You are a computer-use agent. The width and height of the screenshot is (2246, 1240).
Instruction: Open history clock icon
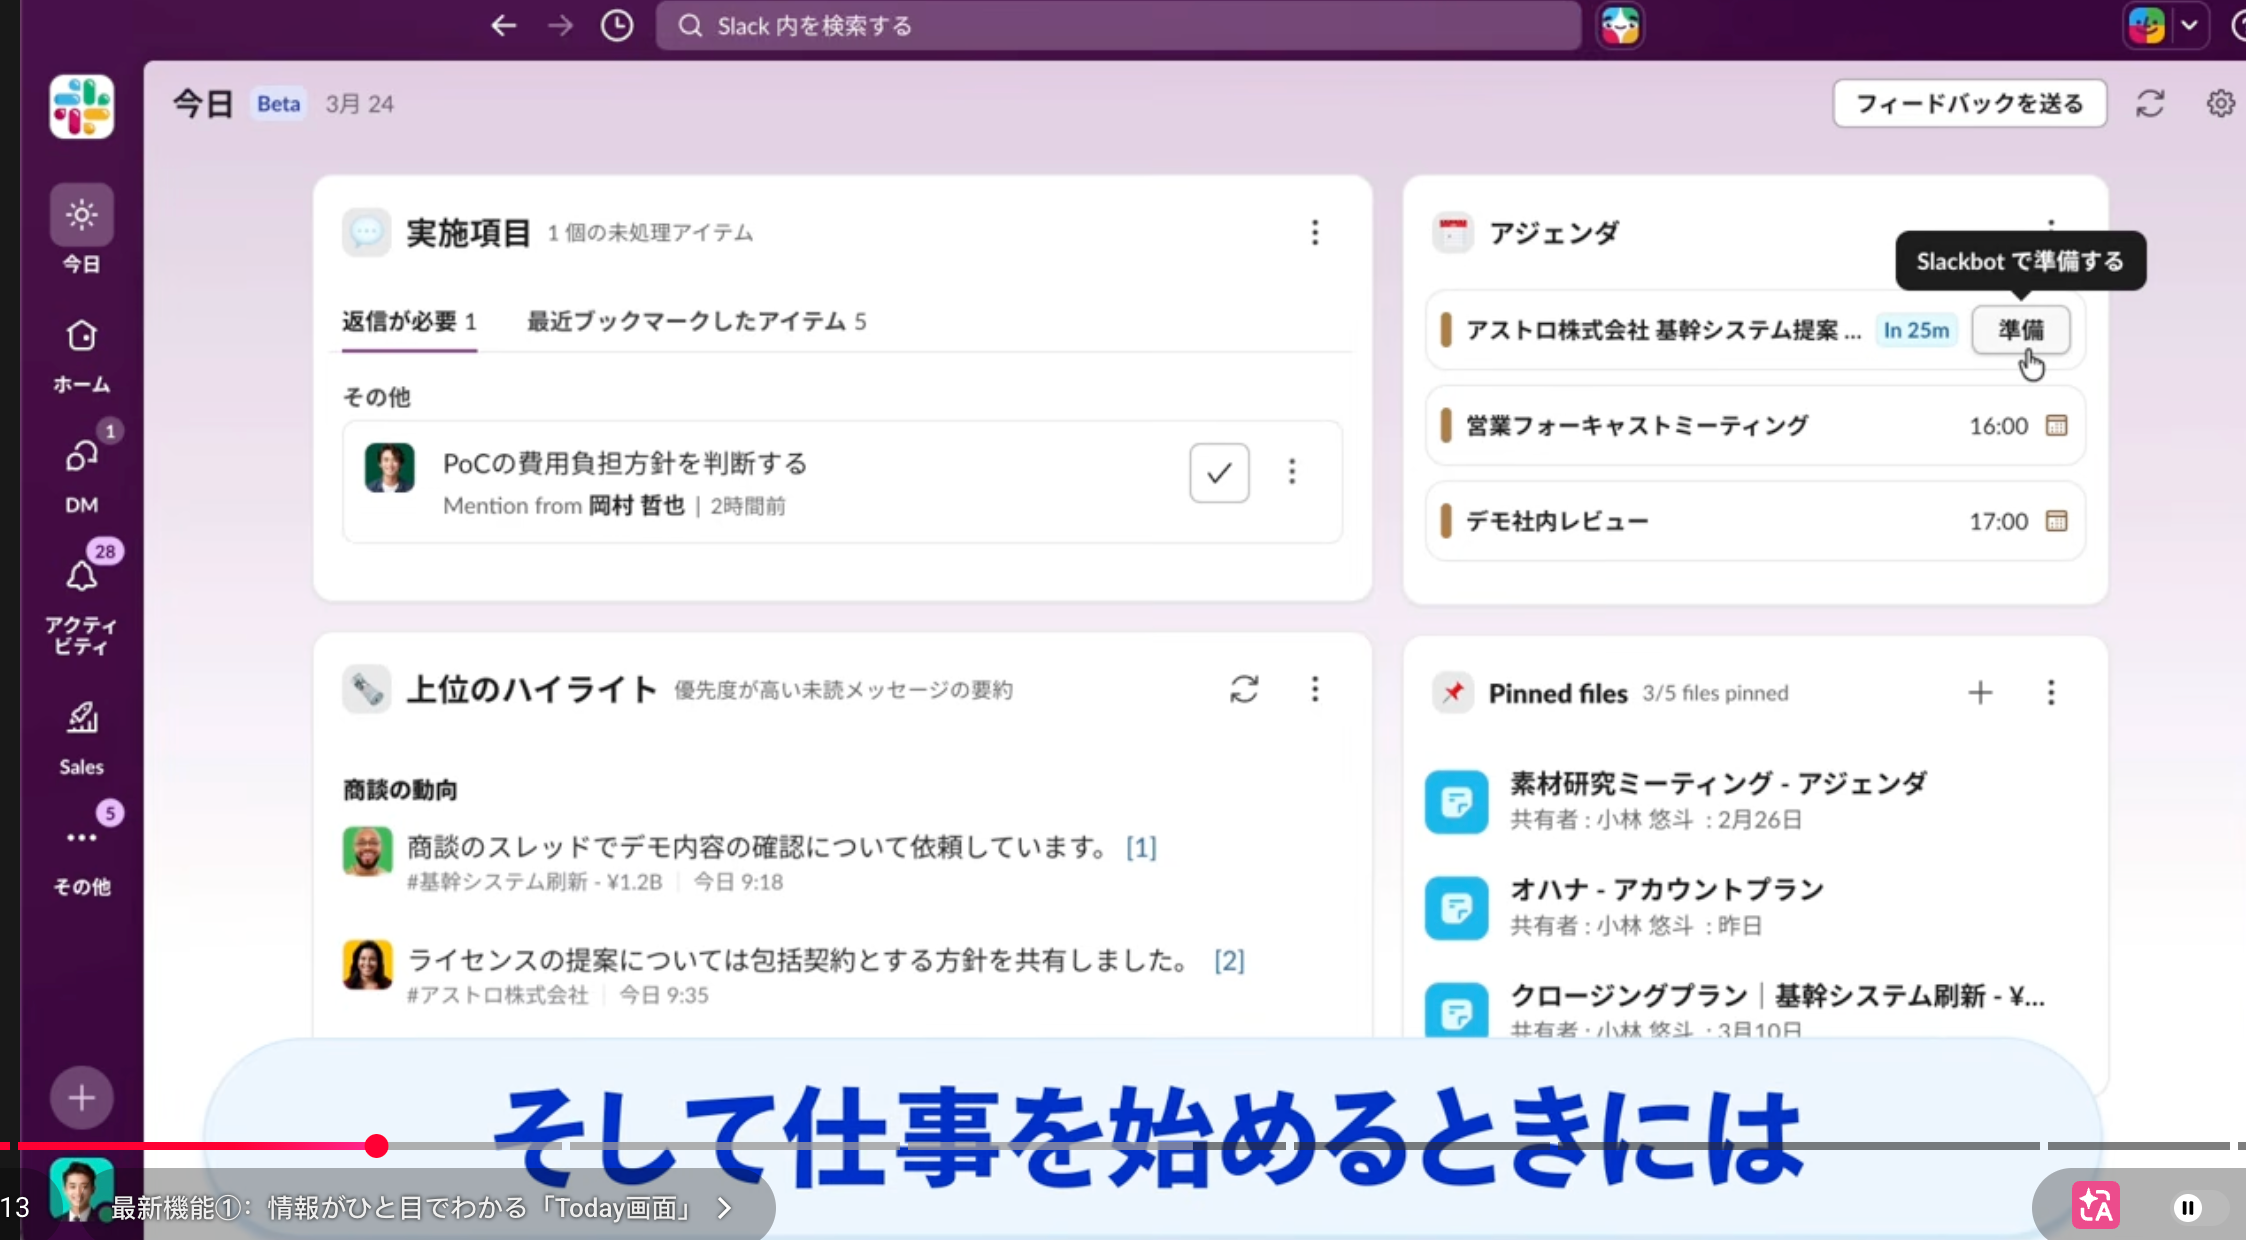[617, 25]
